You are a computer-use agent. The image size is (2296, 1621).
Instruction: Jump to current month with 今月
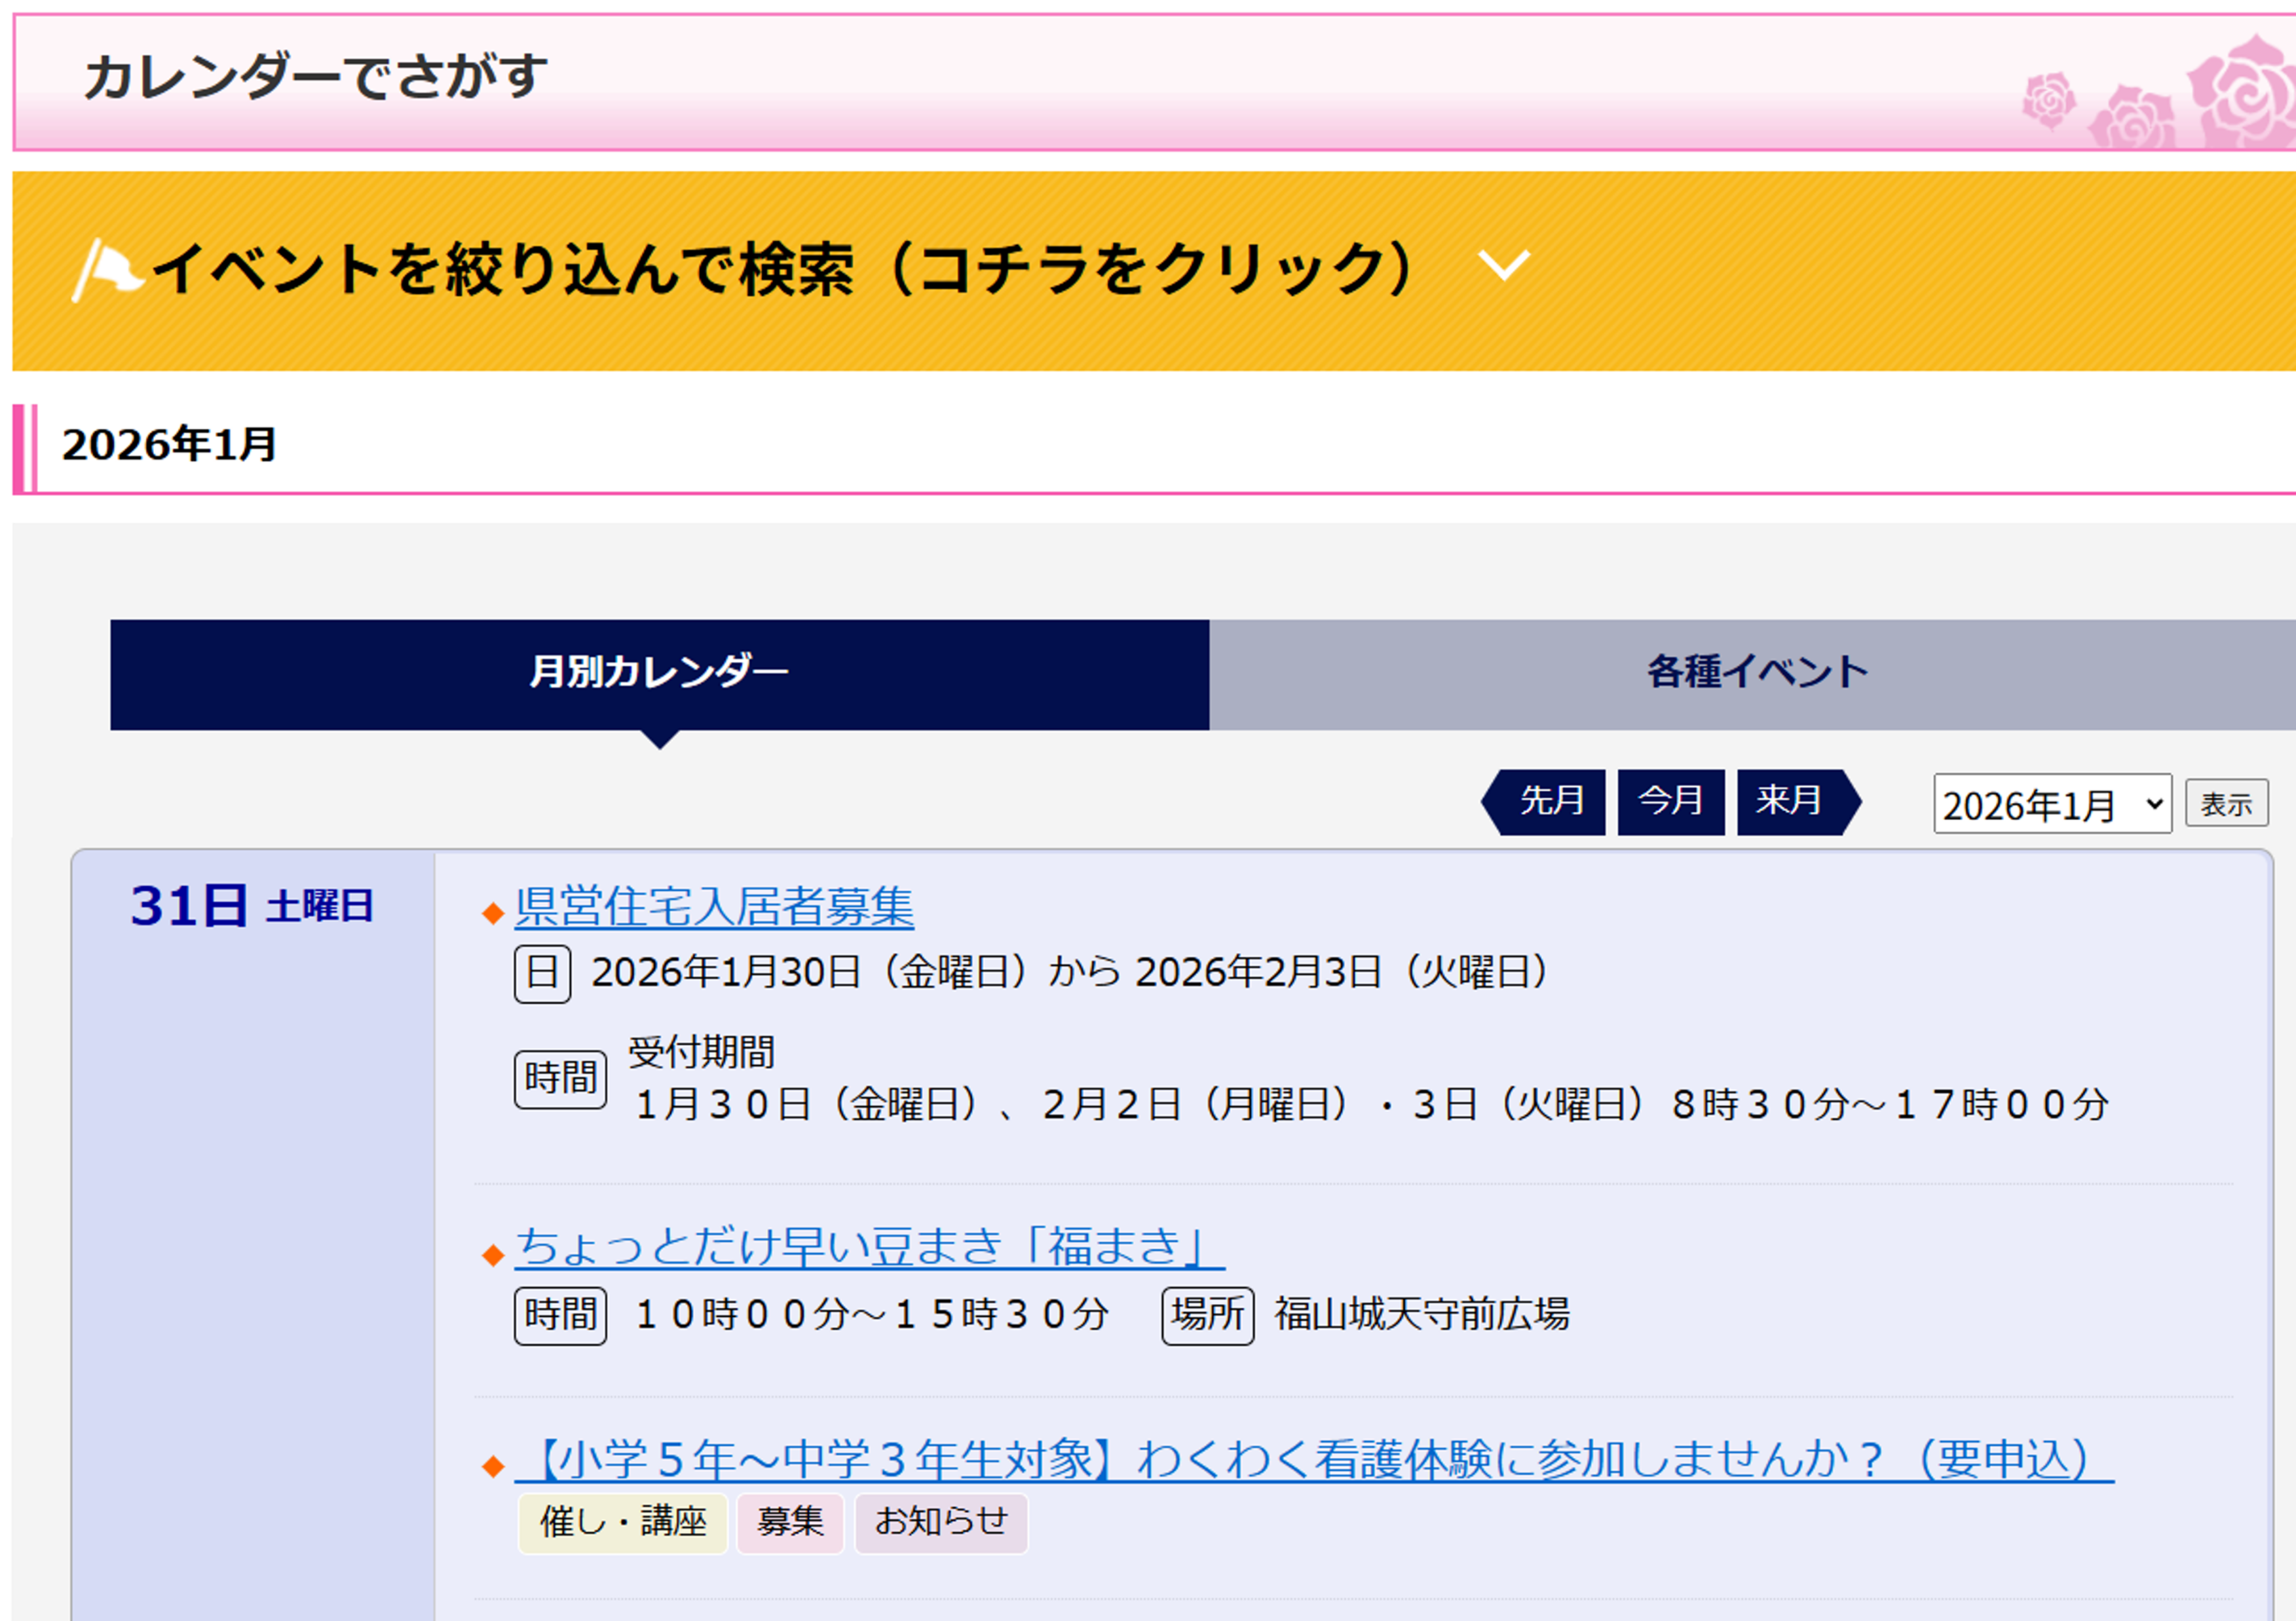click(x=1670, y=801)
